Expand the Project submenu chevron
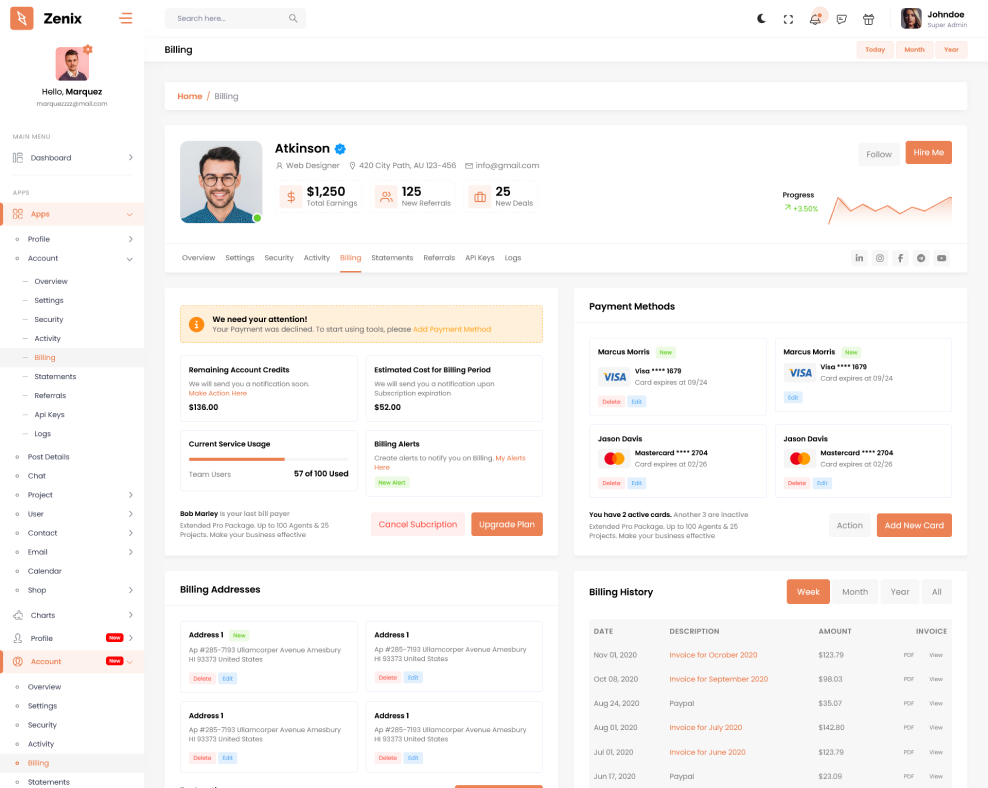 pyautogui.click(x=130, y=495)
